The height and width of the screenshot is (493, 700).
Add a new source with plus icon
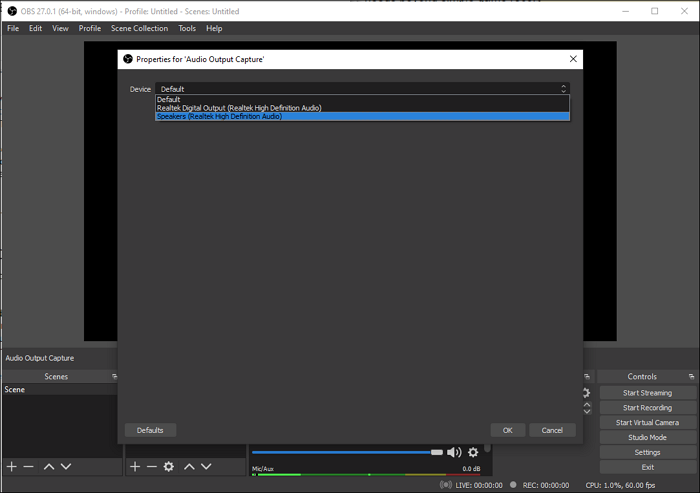click(x=135, y=467)
